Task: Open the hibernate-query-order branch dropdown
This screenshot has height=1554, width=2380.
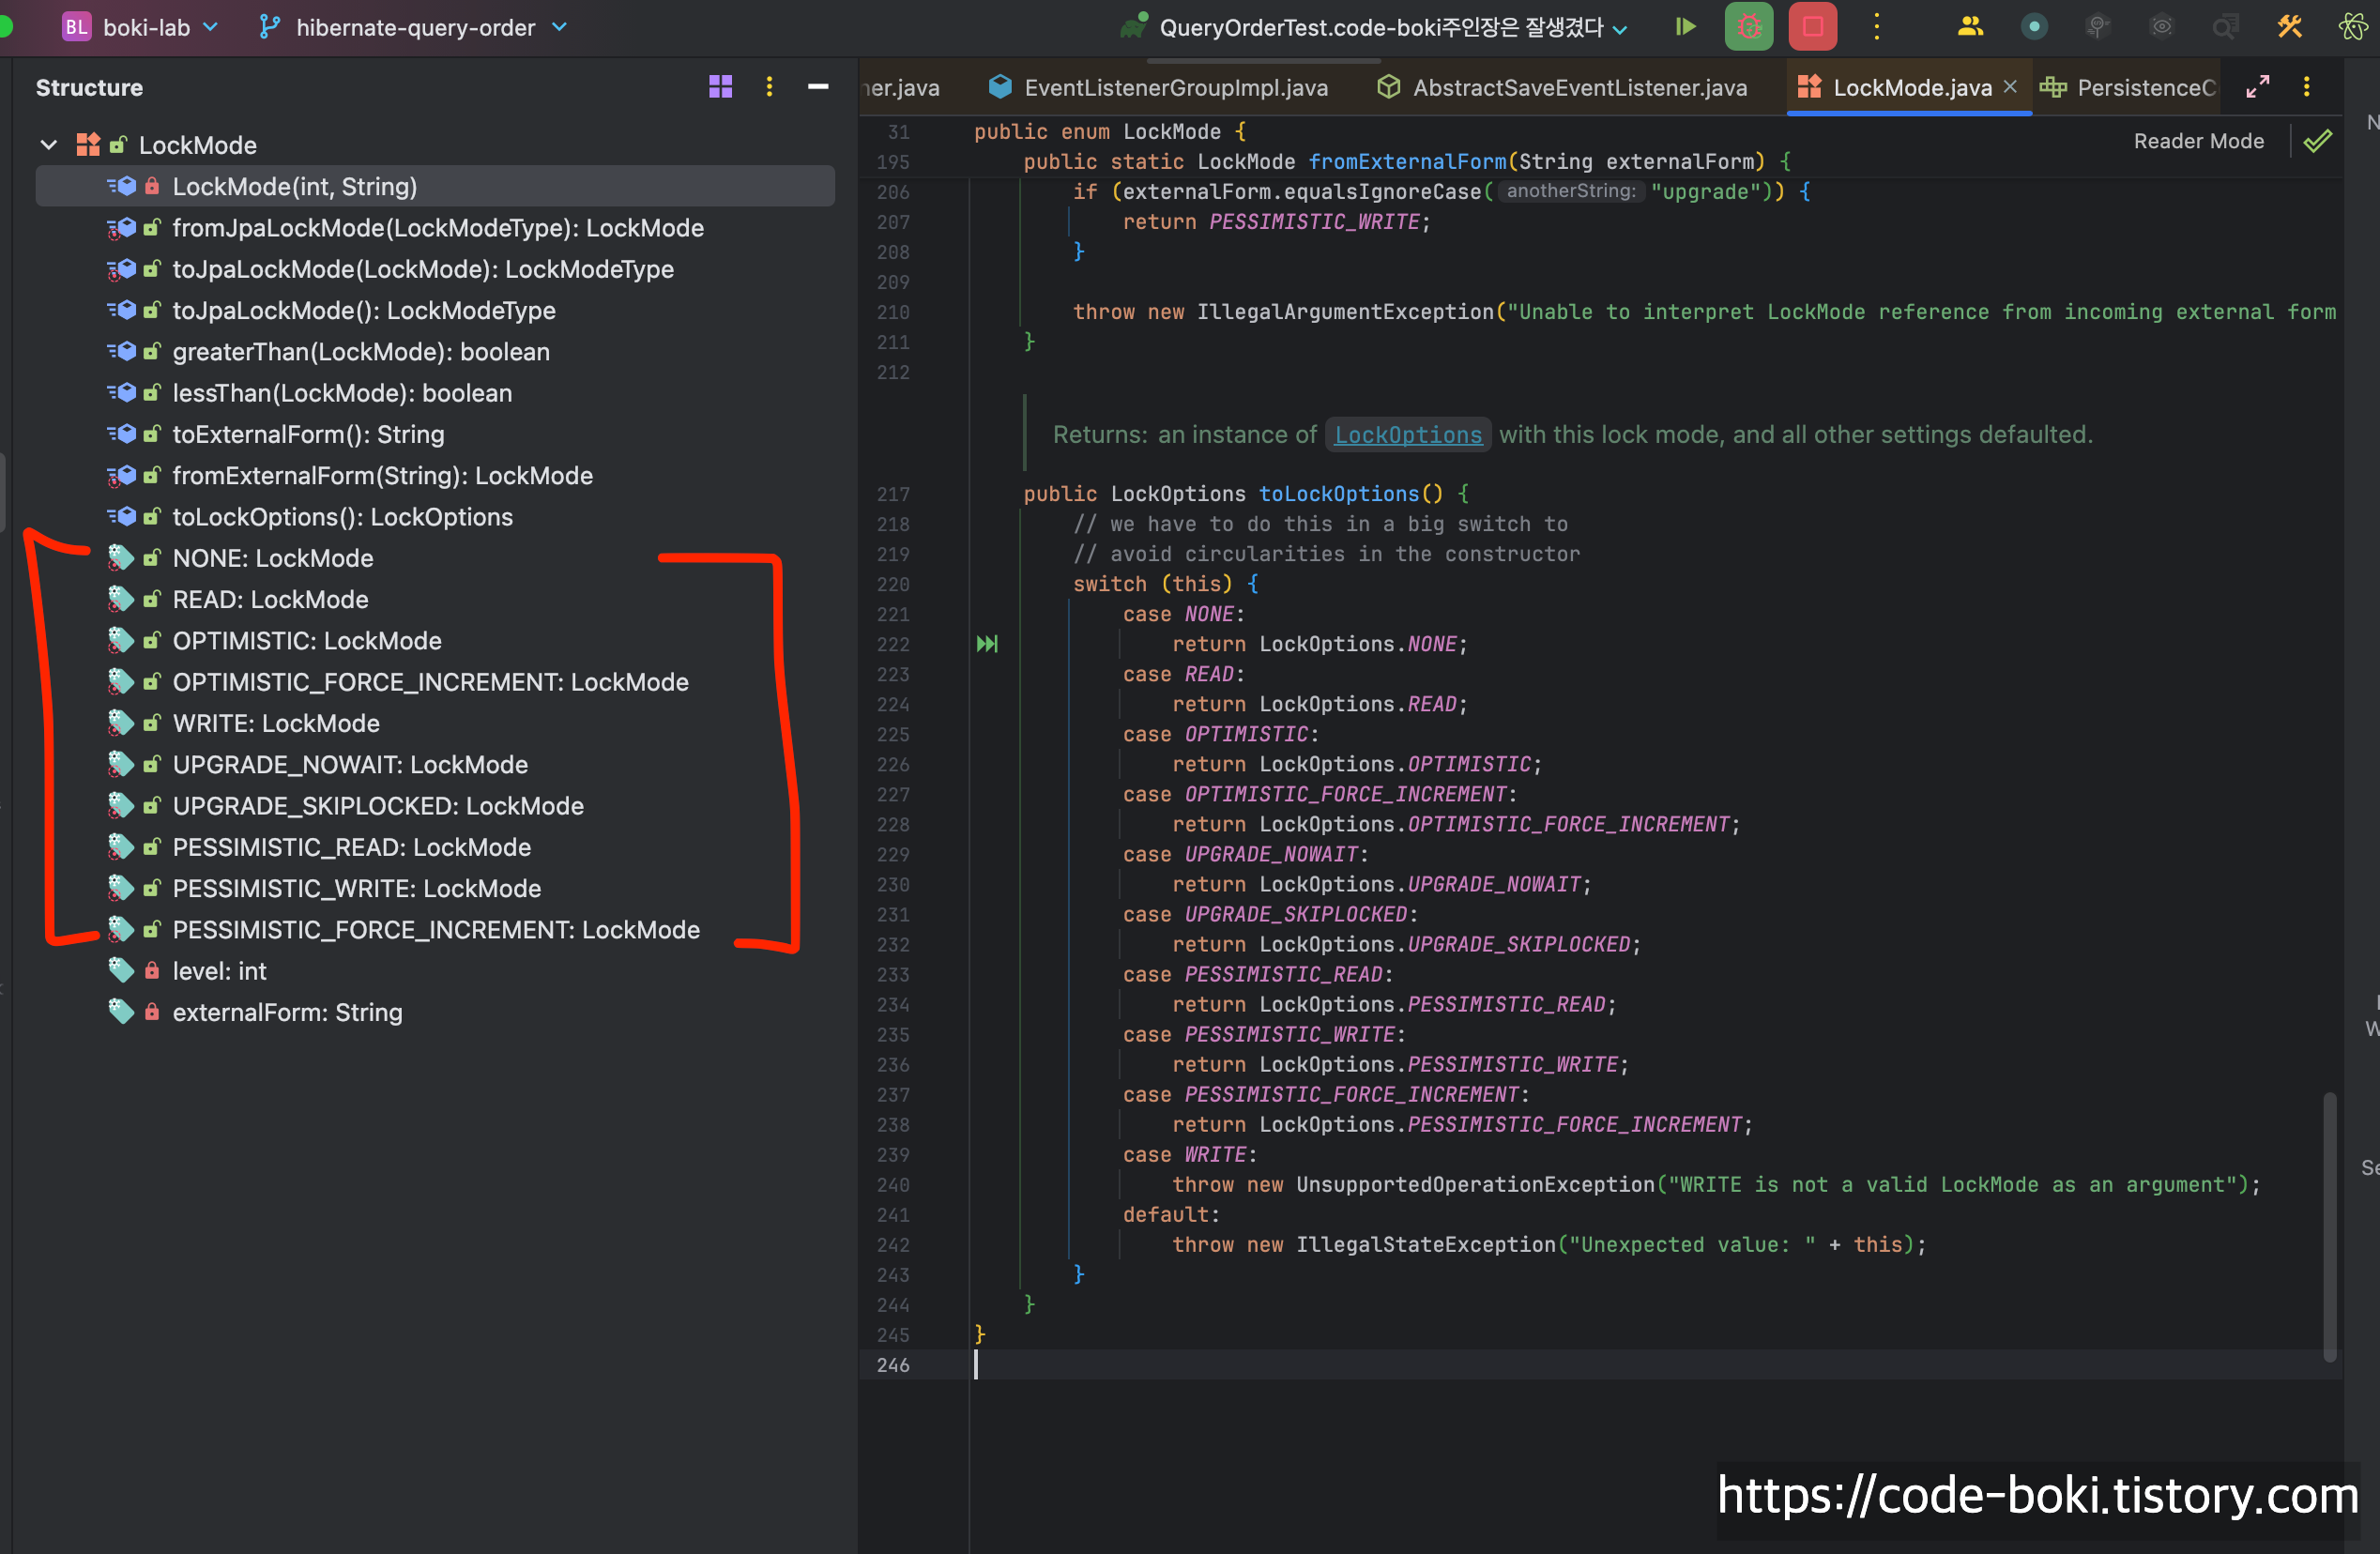Action: click(x=414, y=27)
